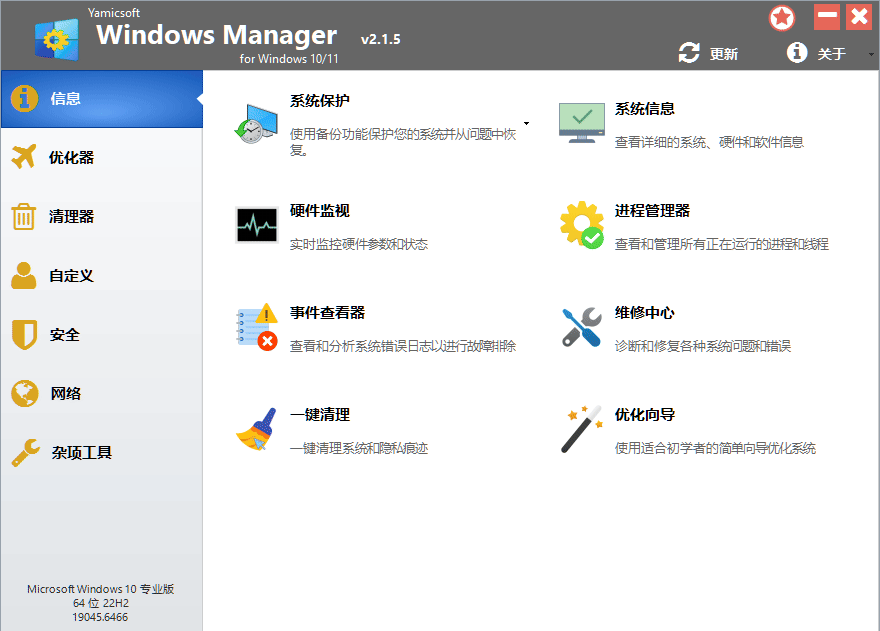Click the About (关于) button
The image size is (880, 631).
(817, 54)
